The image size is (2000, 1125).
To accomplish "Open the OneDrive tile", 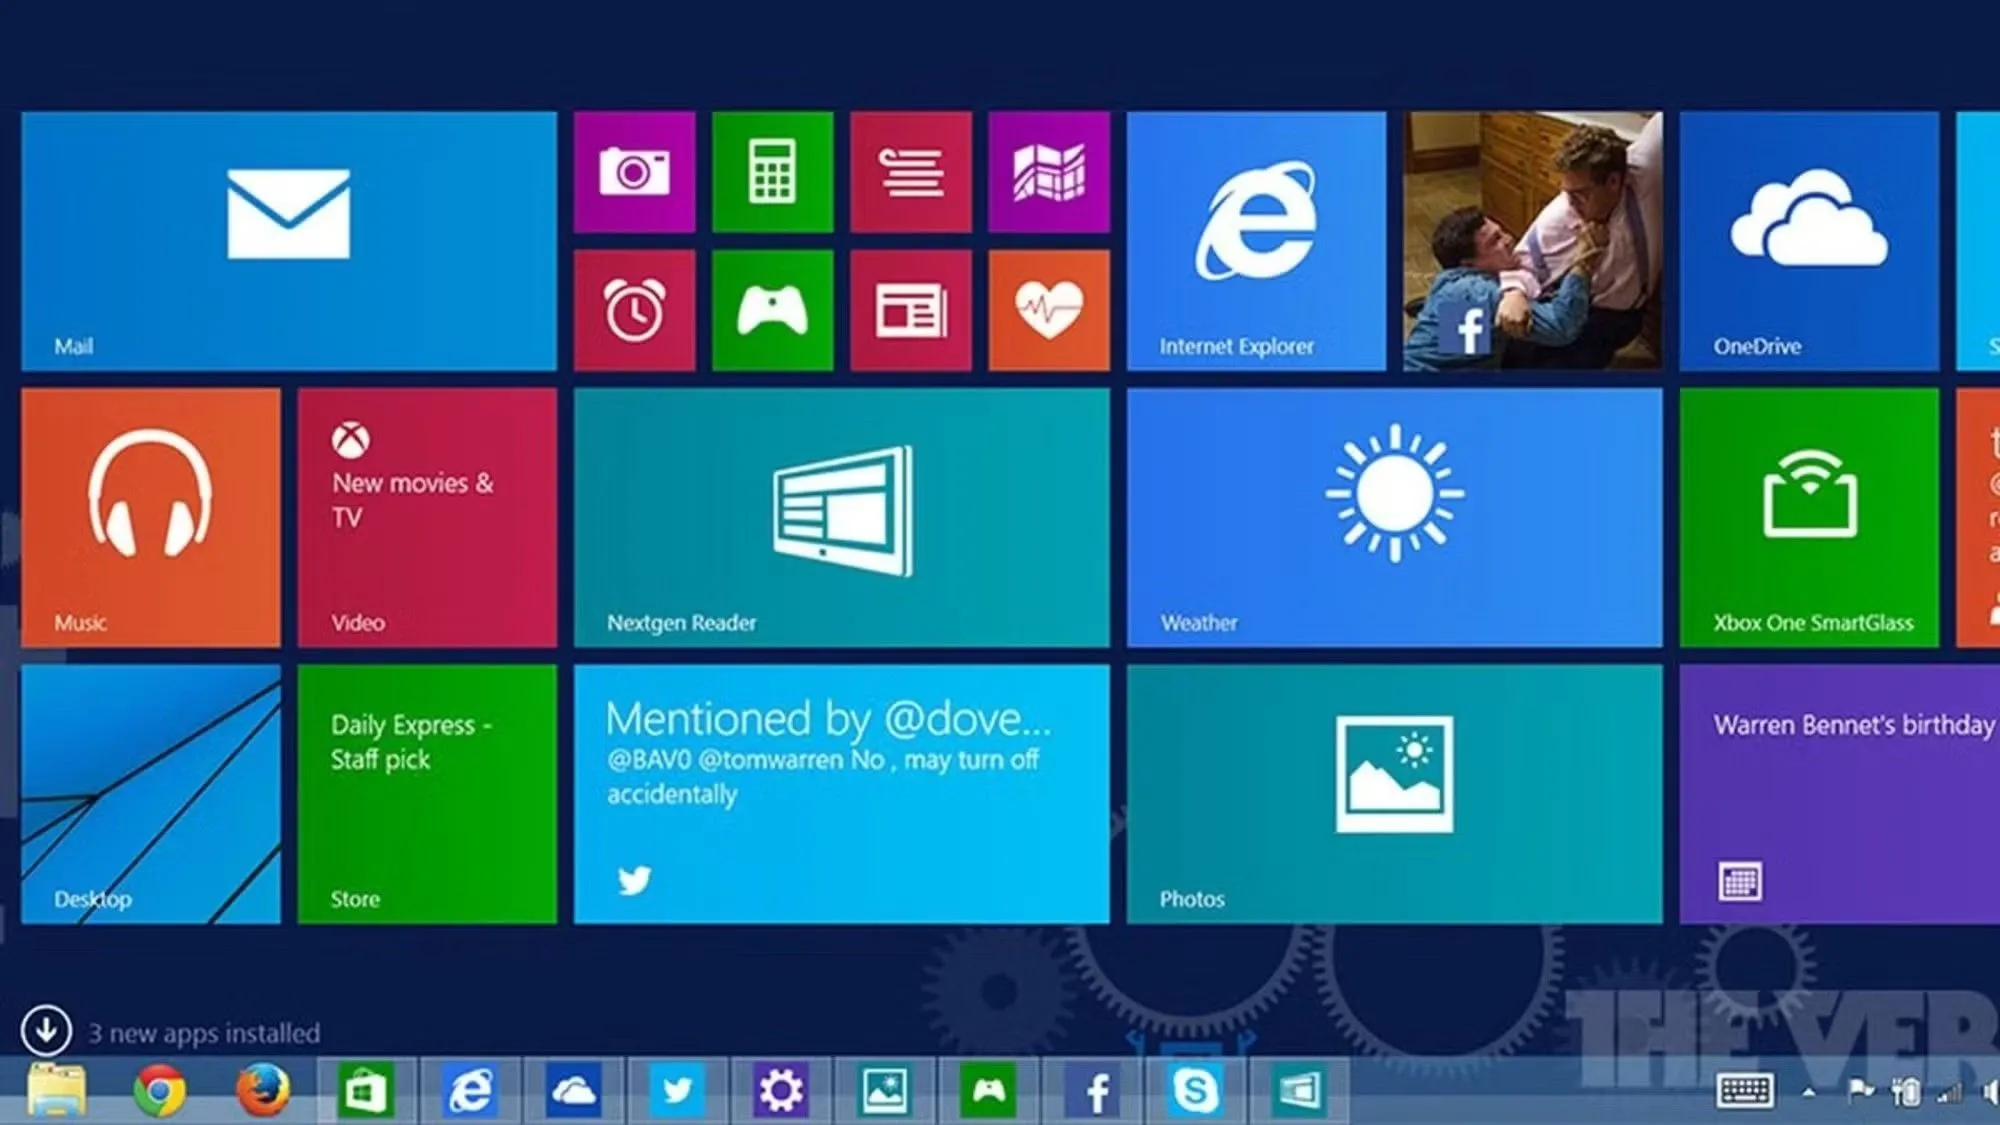I will [1809, 241].
